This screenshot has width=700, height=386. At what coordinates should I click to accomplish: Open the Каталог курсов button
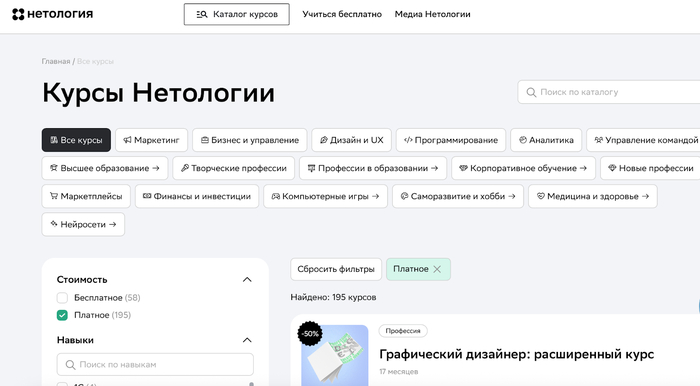click(x=237, y=14)
